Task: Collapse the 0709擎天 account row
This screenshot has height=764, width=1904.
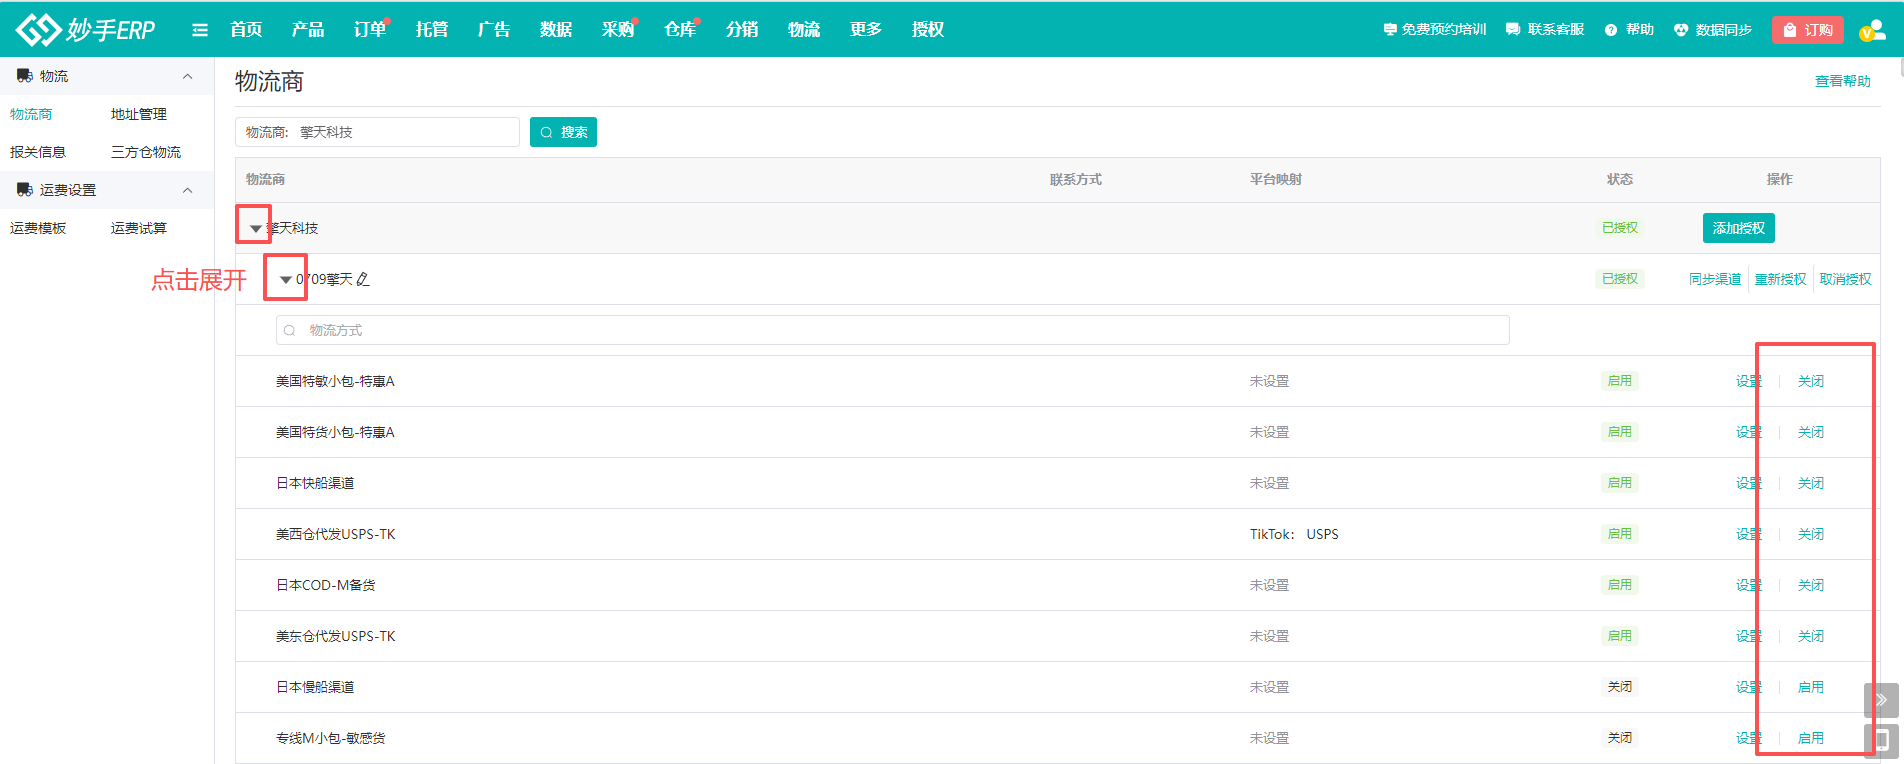Action: (286, 280)
